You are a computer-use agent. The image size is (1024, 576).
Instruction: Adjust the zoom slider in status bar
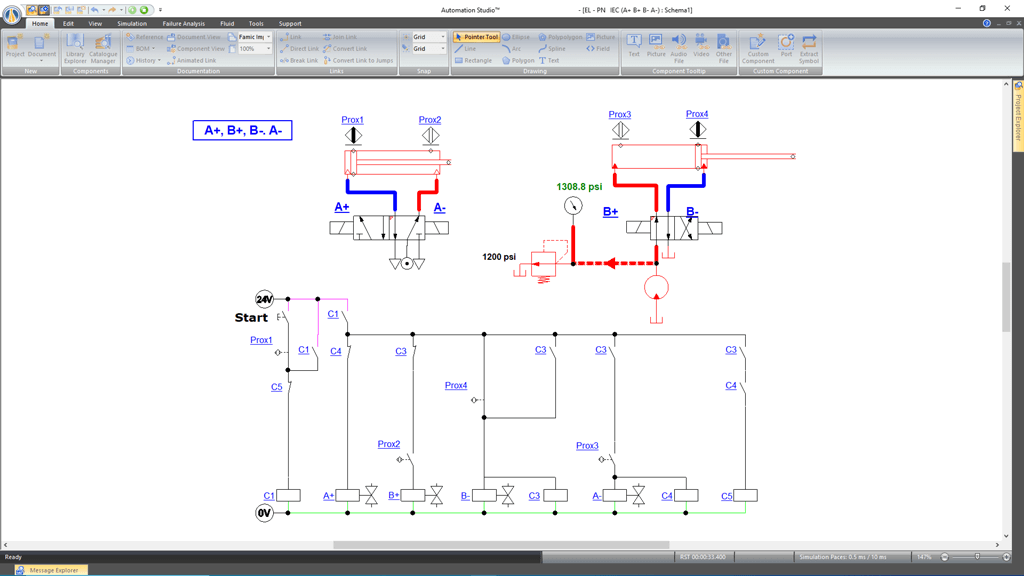977,557
